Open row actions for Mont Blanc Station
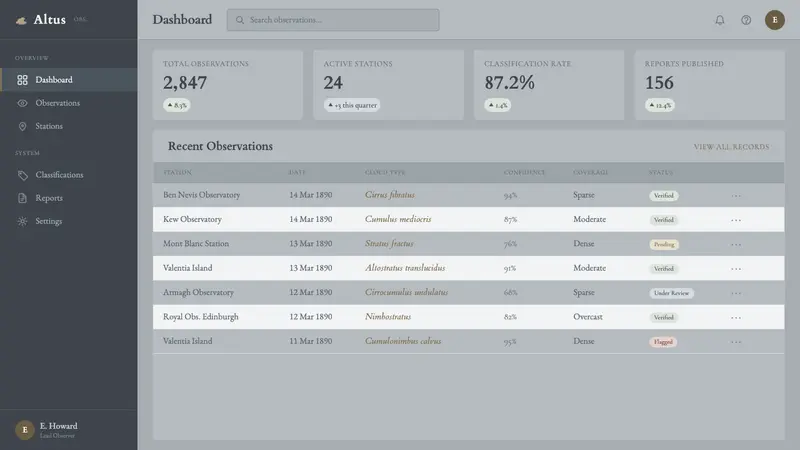The width and height of the screenshot is (800, 450). pyautogui.click(x=736, y=244)
